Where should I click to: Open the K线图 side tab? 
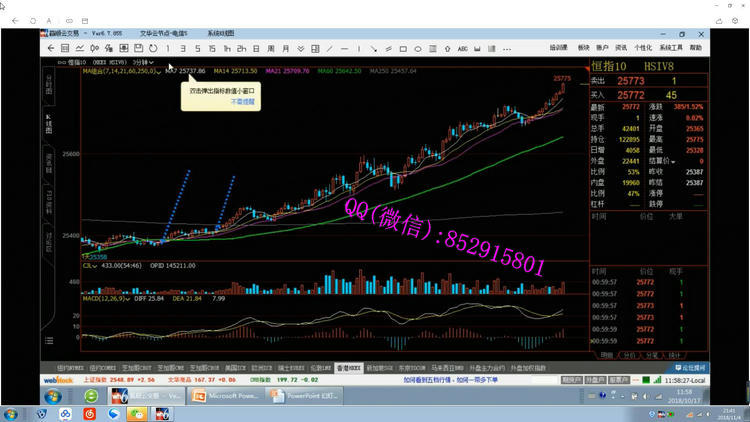pos(47,128)
